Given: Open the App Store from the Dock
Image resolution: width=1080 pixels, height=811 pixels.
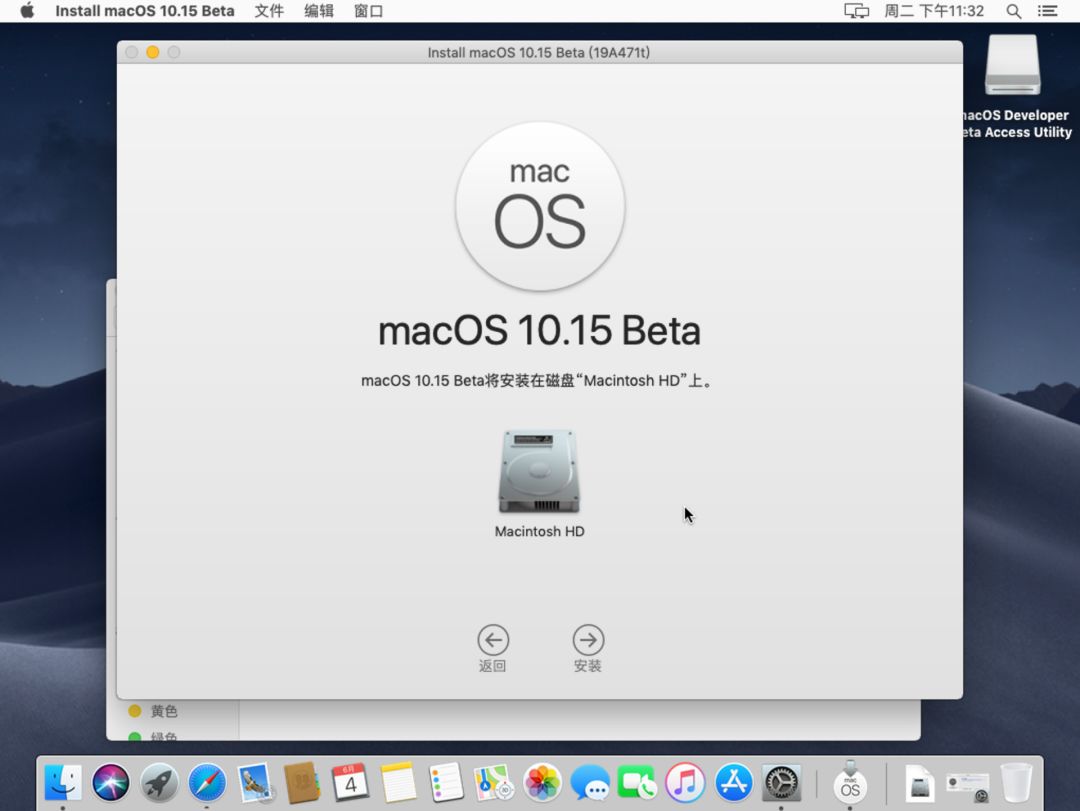Looking at the screenshot, I should 734,783.
